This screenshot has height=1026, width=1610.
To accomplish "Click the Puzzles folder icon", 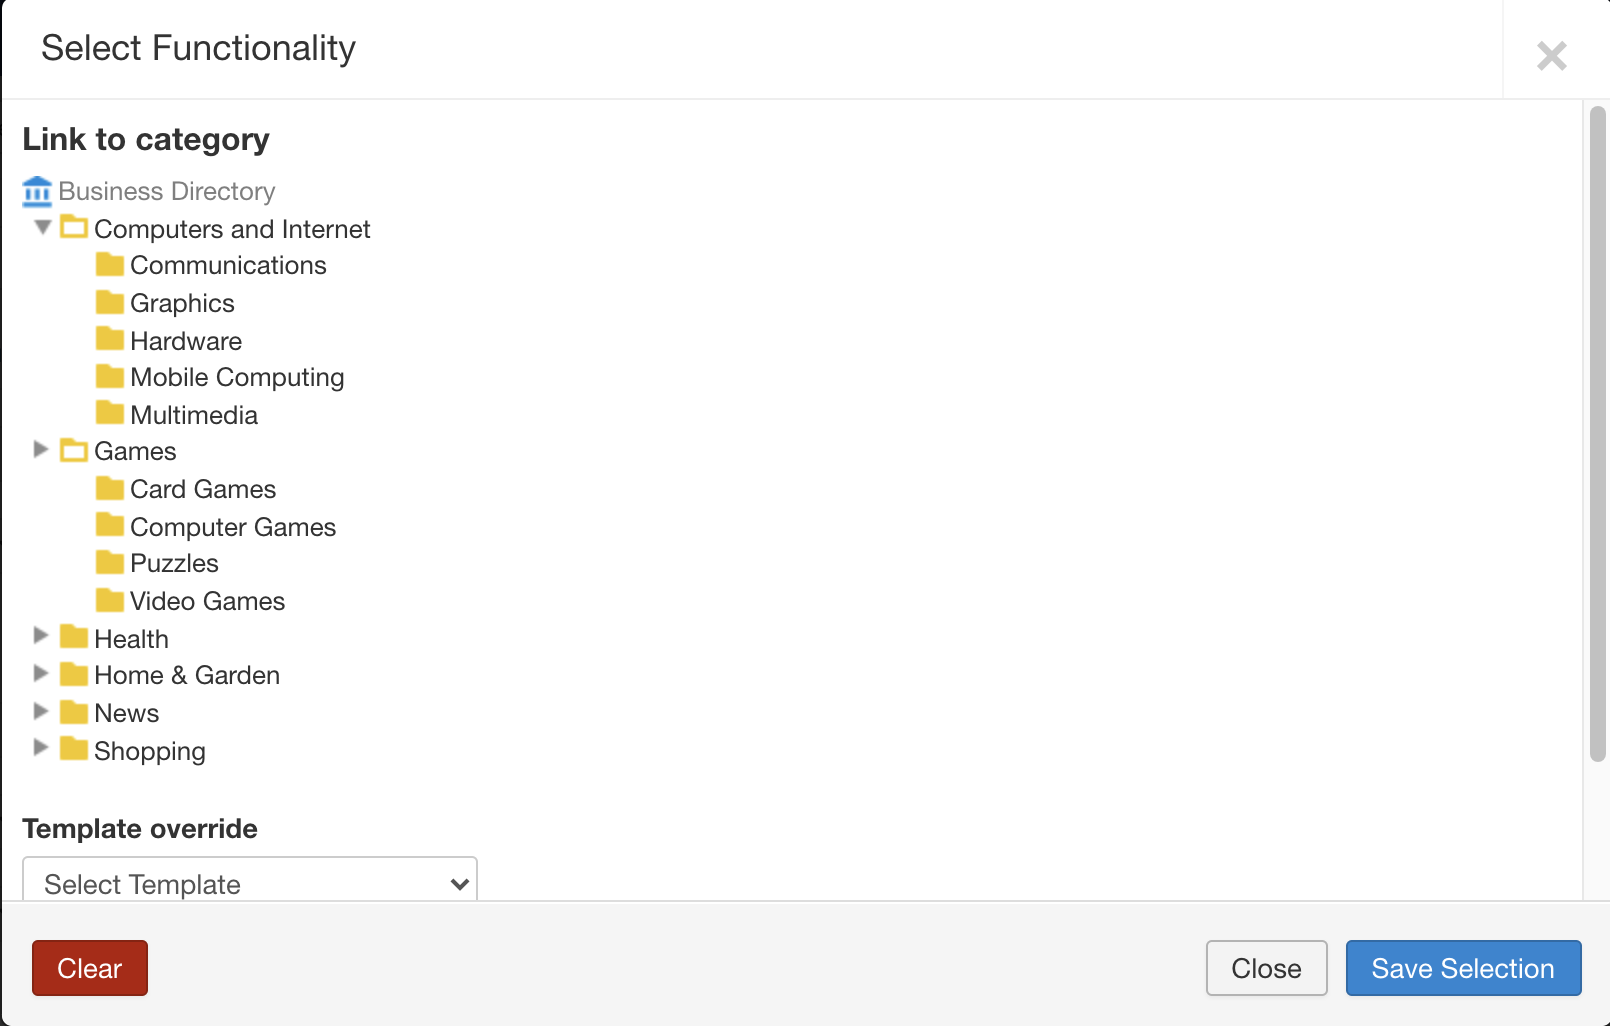I will 110,563.
